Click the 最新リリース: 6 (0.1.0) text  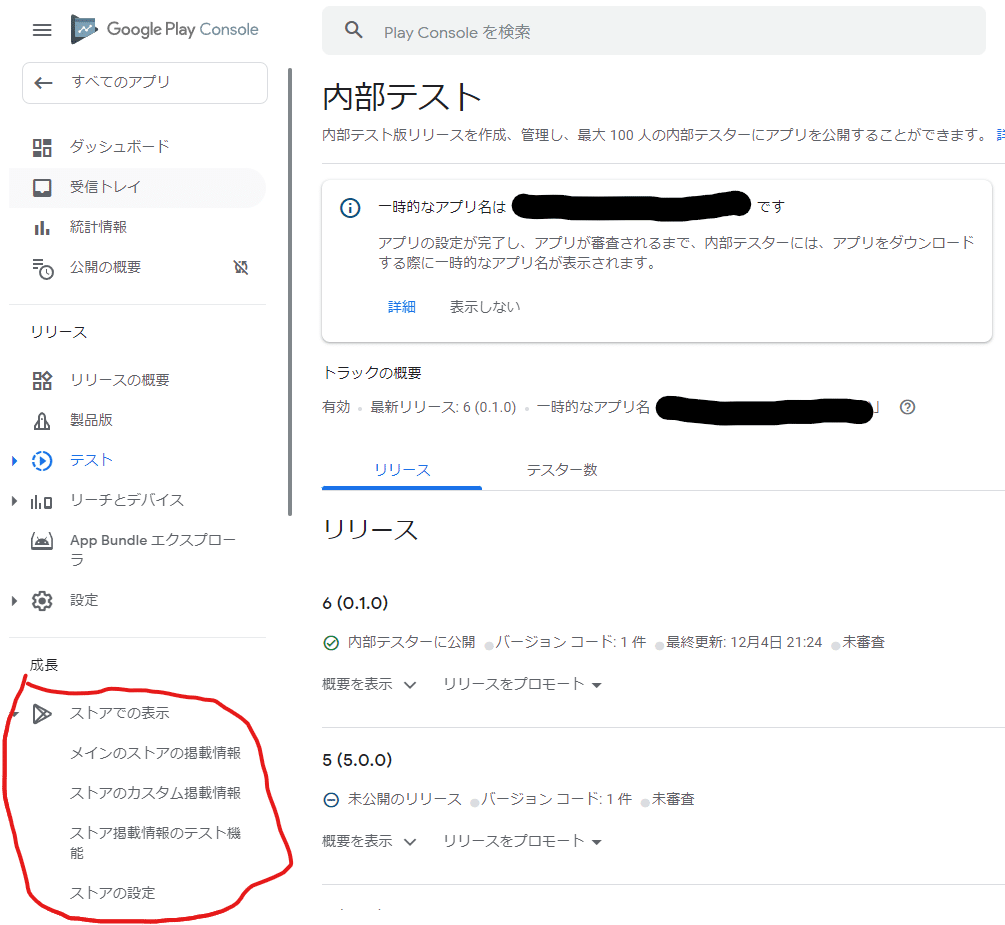[443, 407]
